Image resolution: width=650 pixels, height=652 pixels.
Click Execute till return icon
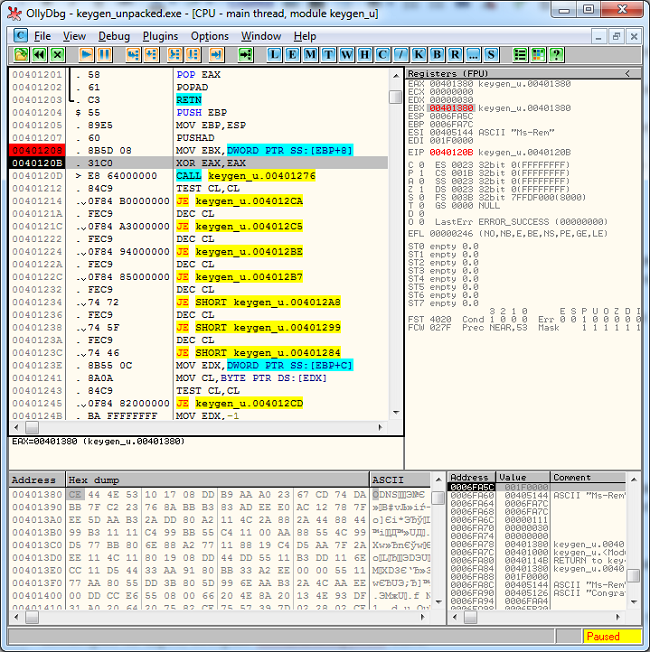216,54
